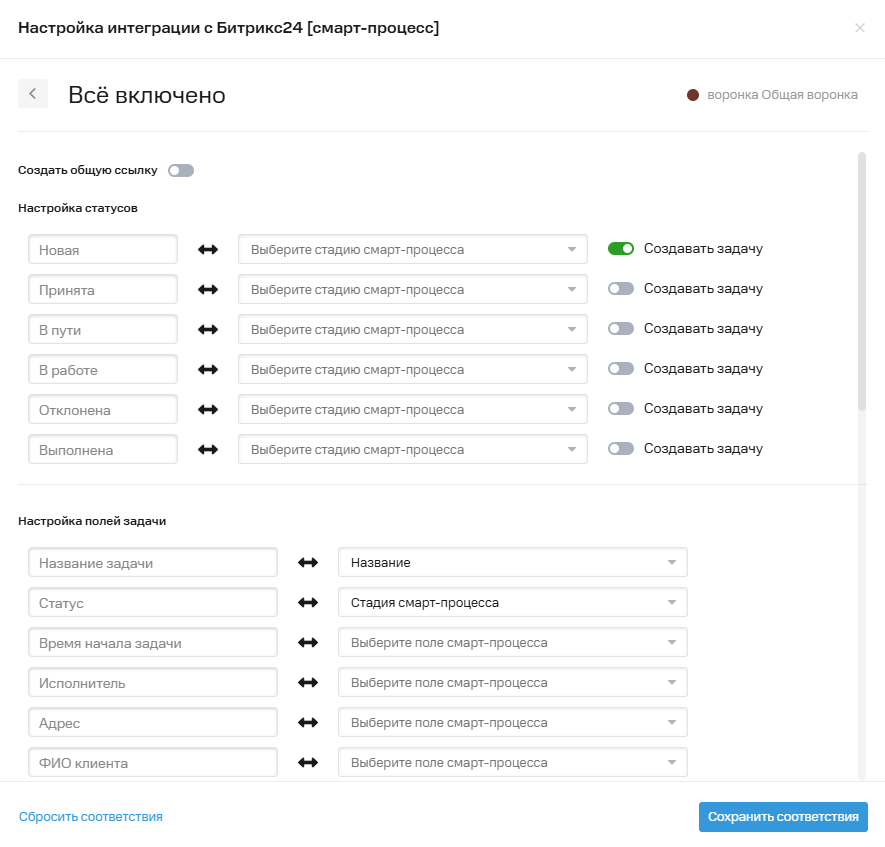This screenshot has height=847, width=885.
Task: Click the back arrow button
Action: tap(33, 94)
